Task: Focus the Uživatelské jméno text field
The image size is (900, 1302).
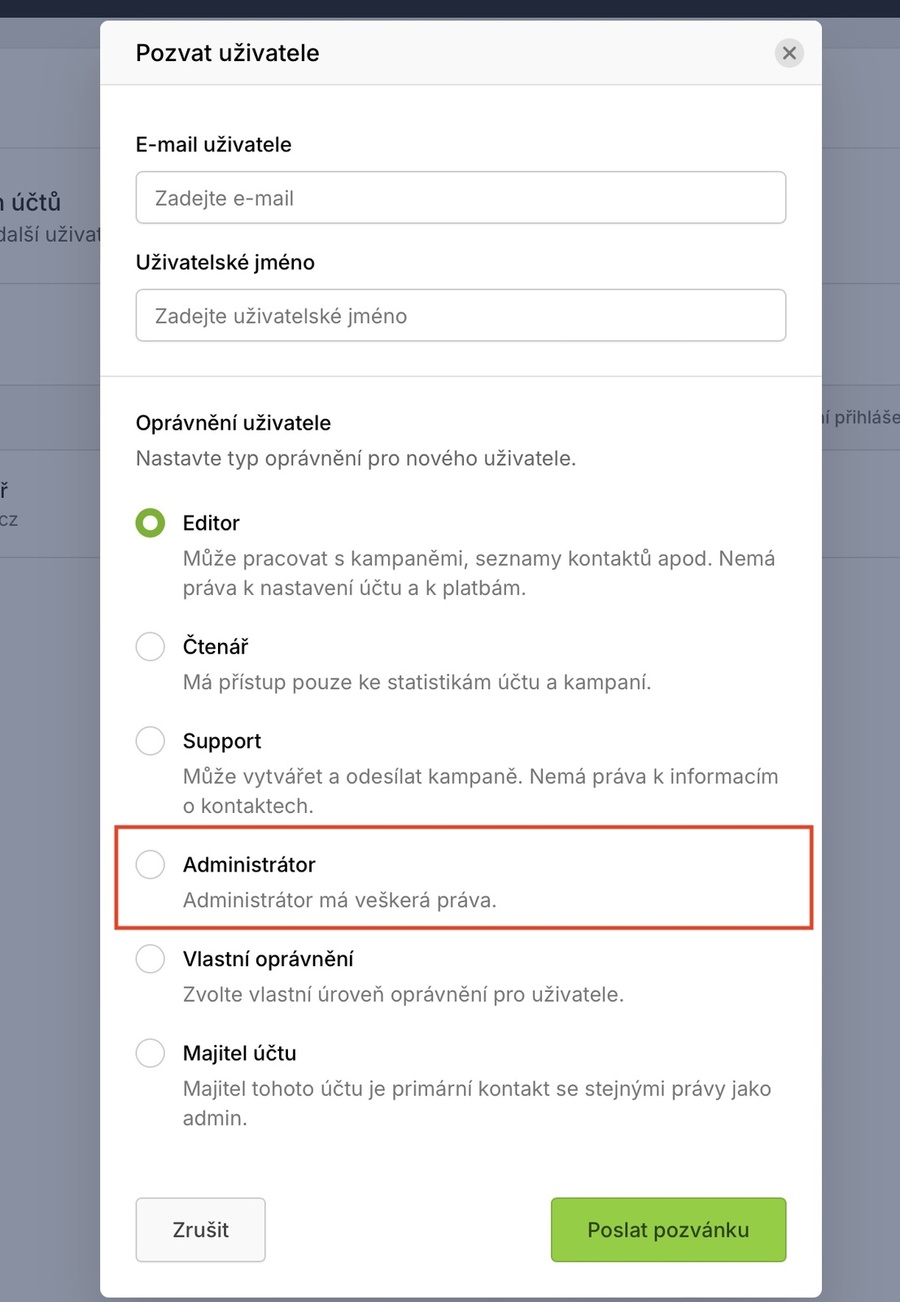Action: [460, 316]
